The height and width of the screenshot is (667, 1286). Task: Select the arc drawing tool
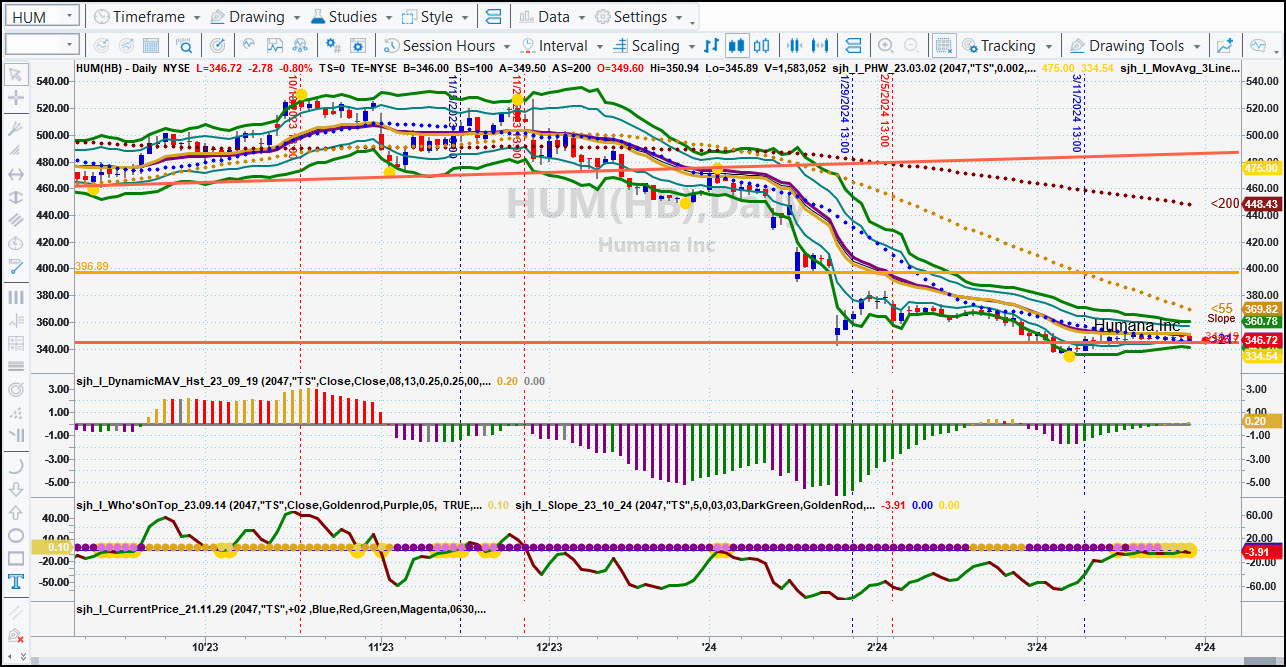coord(15,465)
